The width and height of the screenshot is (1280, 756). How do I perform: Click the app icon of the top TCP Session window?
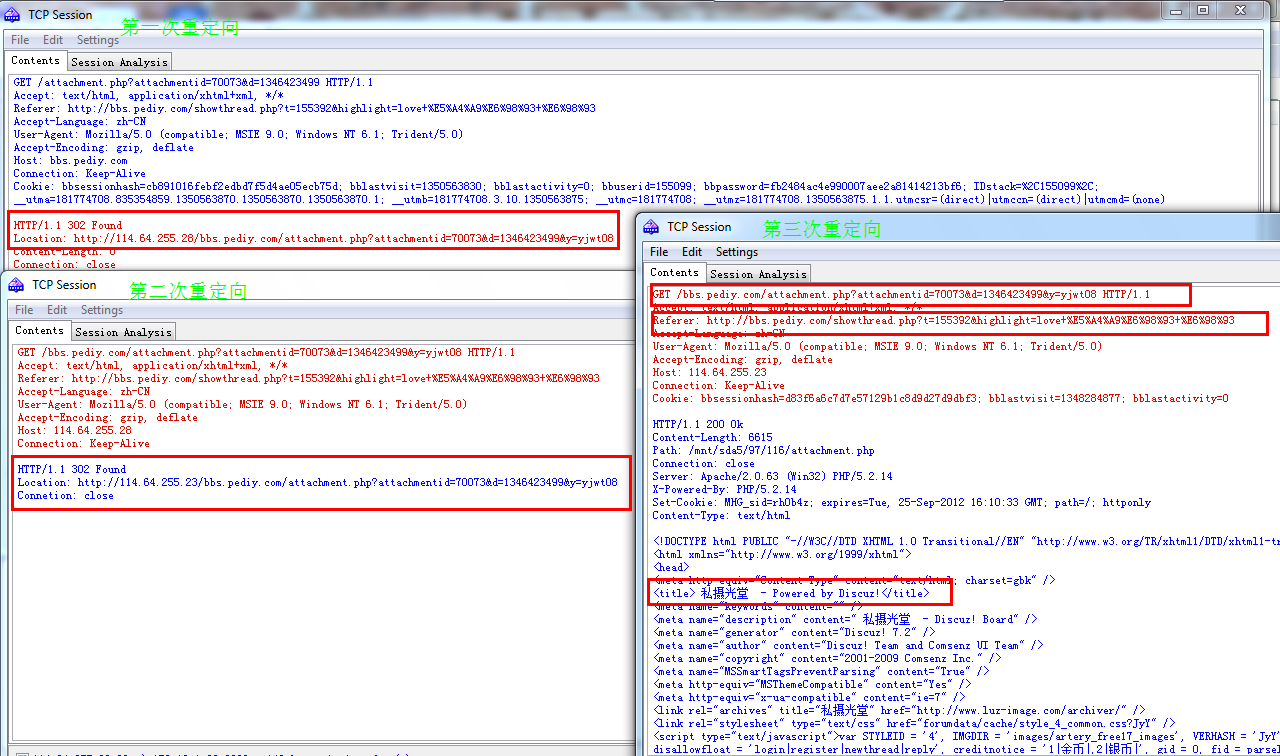coord(12,15)
